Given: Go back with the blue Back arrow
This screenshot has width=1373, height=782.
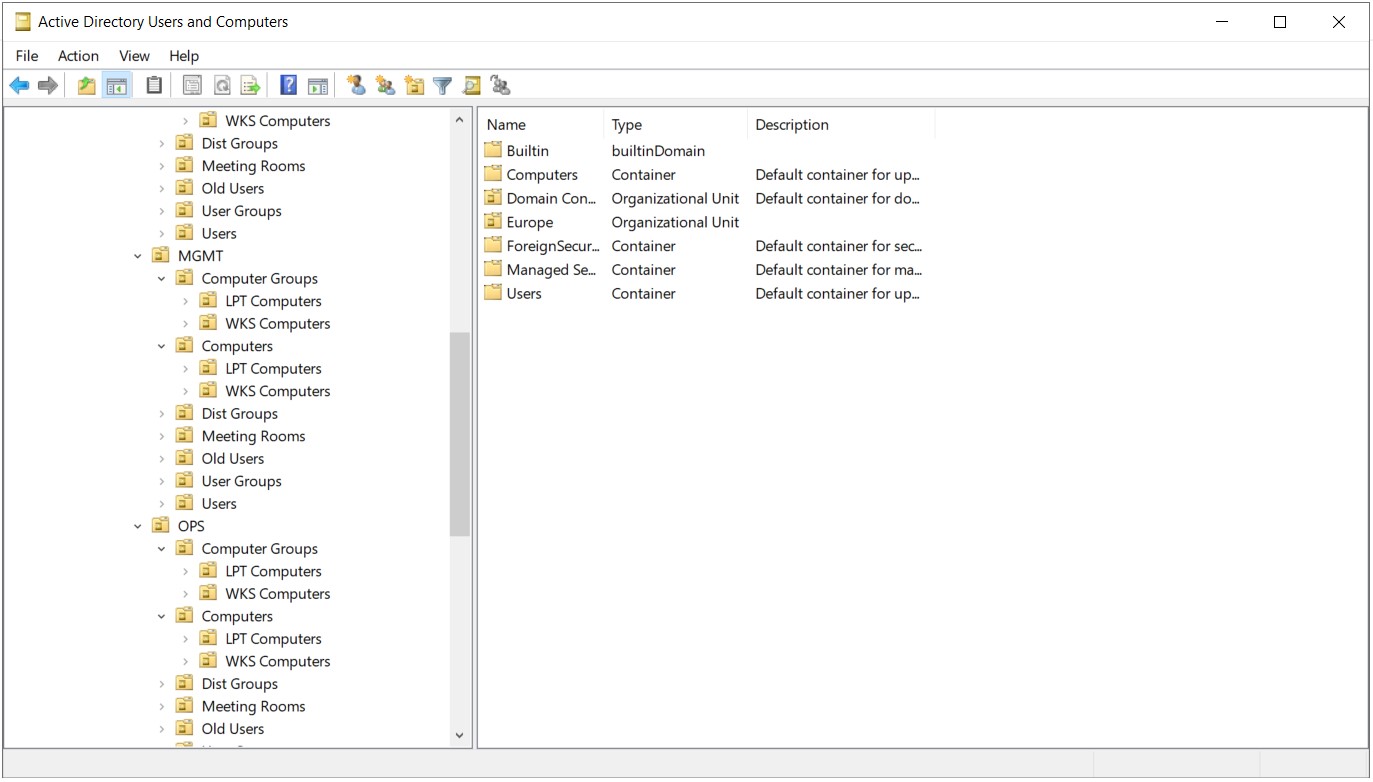Looking at the screenshot, I should 19,86.
